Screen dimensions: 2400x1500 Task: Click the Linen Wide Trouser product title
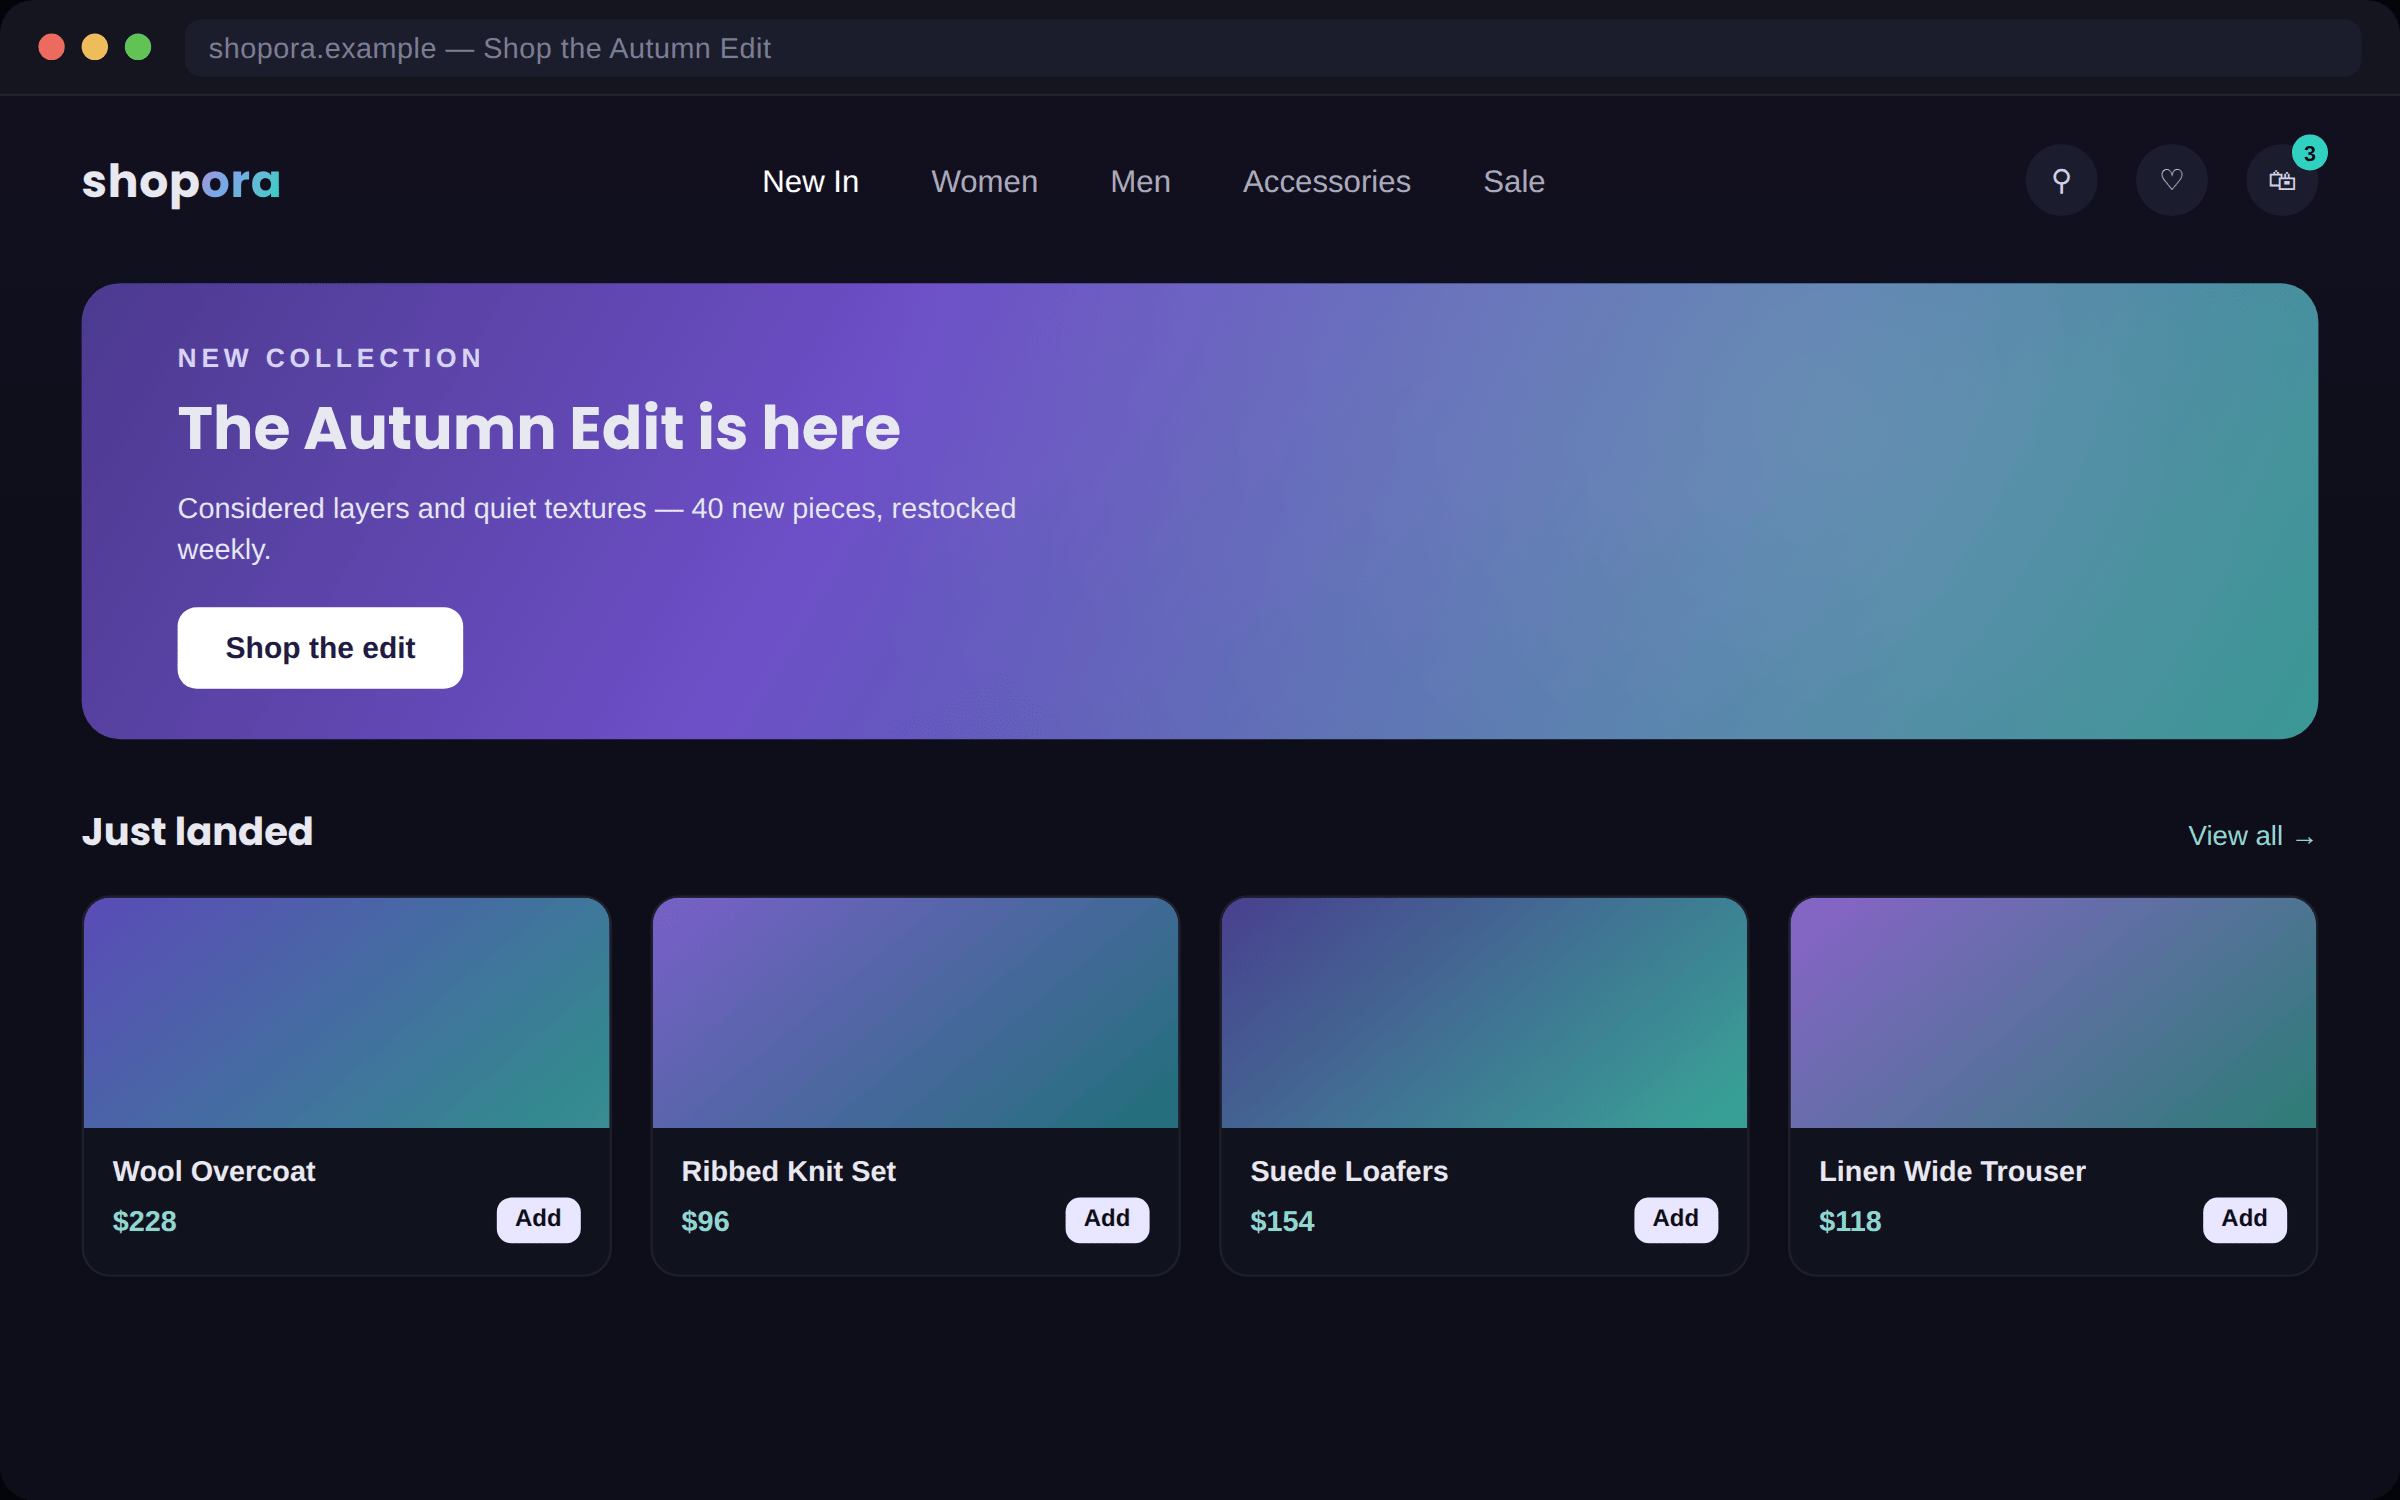point(1952,1171)
